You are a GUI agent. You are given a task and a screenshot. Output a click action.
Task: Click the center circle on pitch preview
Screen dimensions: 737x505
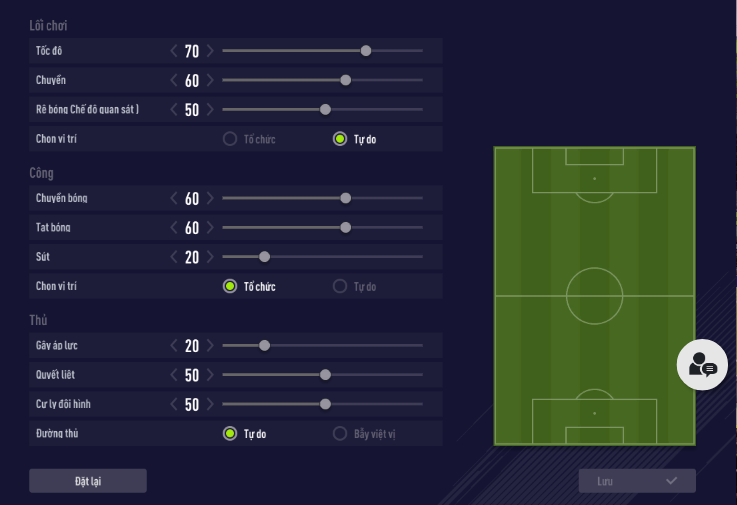coord(594,295)
